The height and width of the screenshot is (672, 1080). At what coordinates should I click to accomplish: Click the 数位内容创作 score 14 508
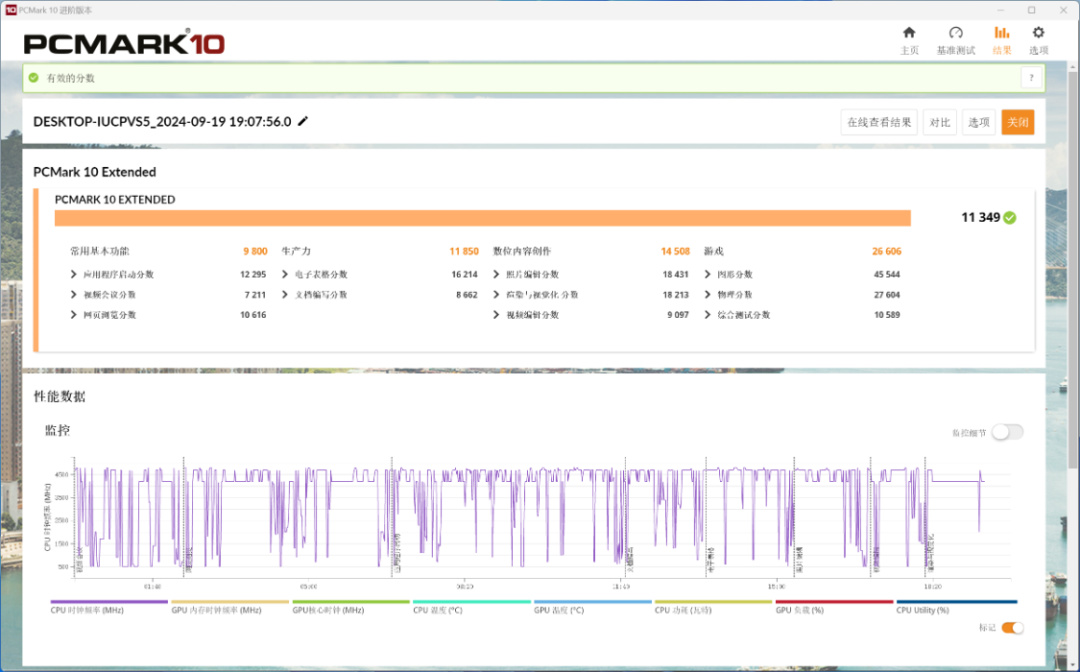[675, 251]
